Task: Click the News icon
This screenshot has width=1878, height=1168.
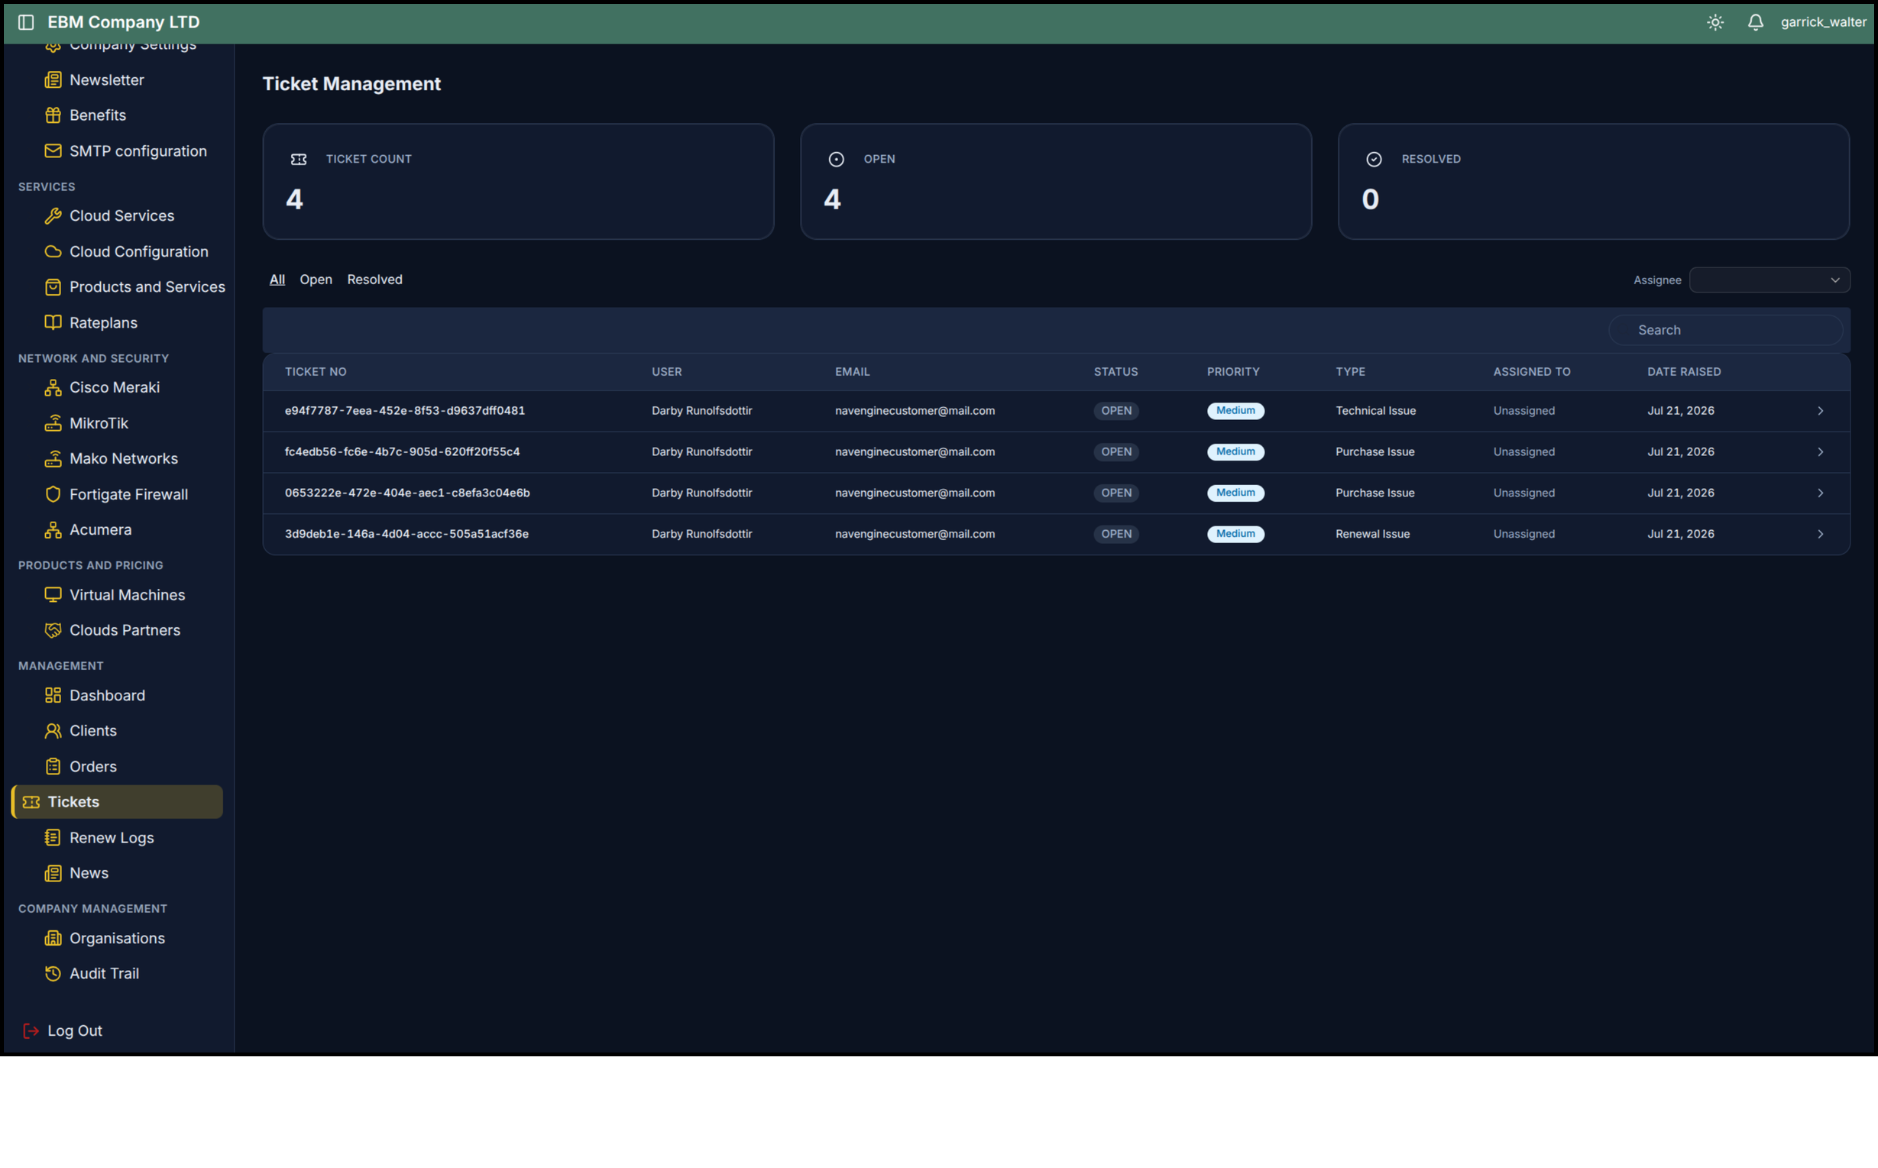Action: point(53,874)
